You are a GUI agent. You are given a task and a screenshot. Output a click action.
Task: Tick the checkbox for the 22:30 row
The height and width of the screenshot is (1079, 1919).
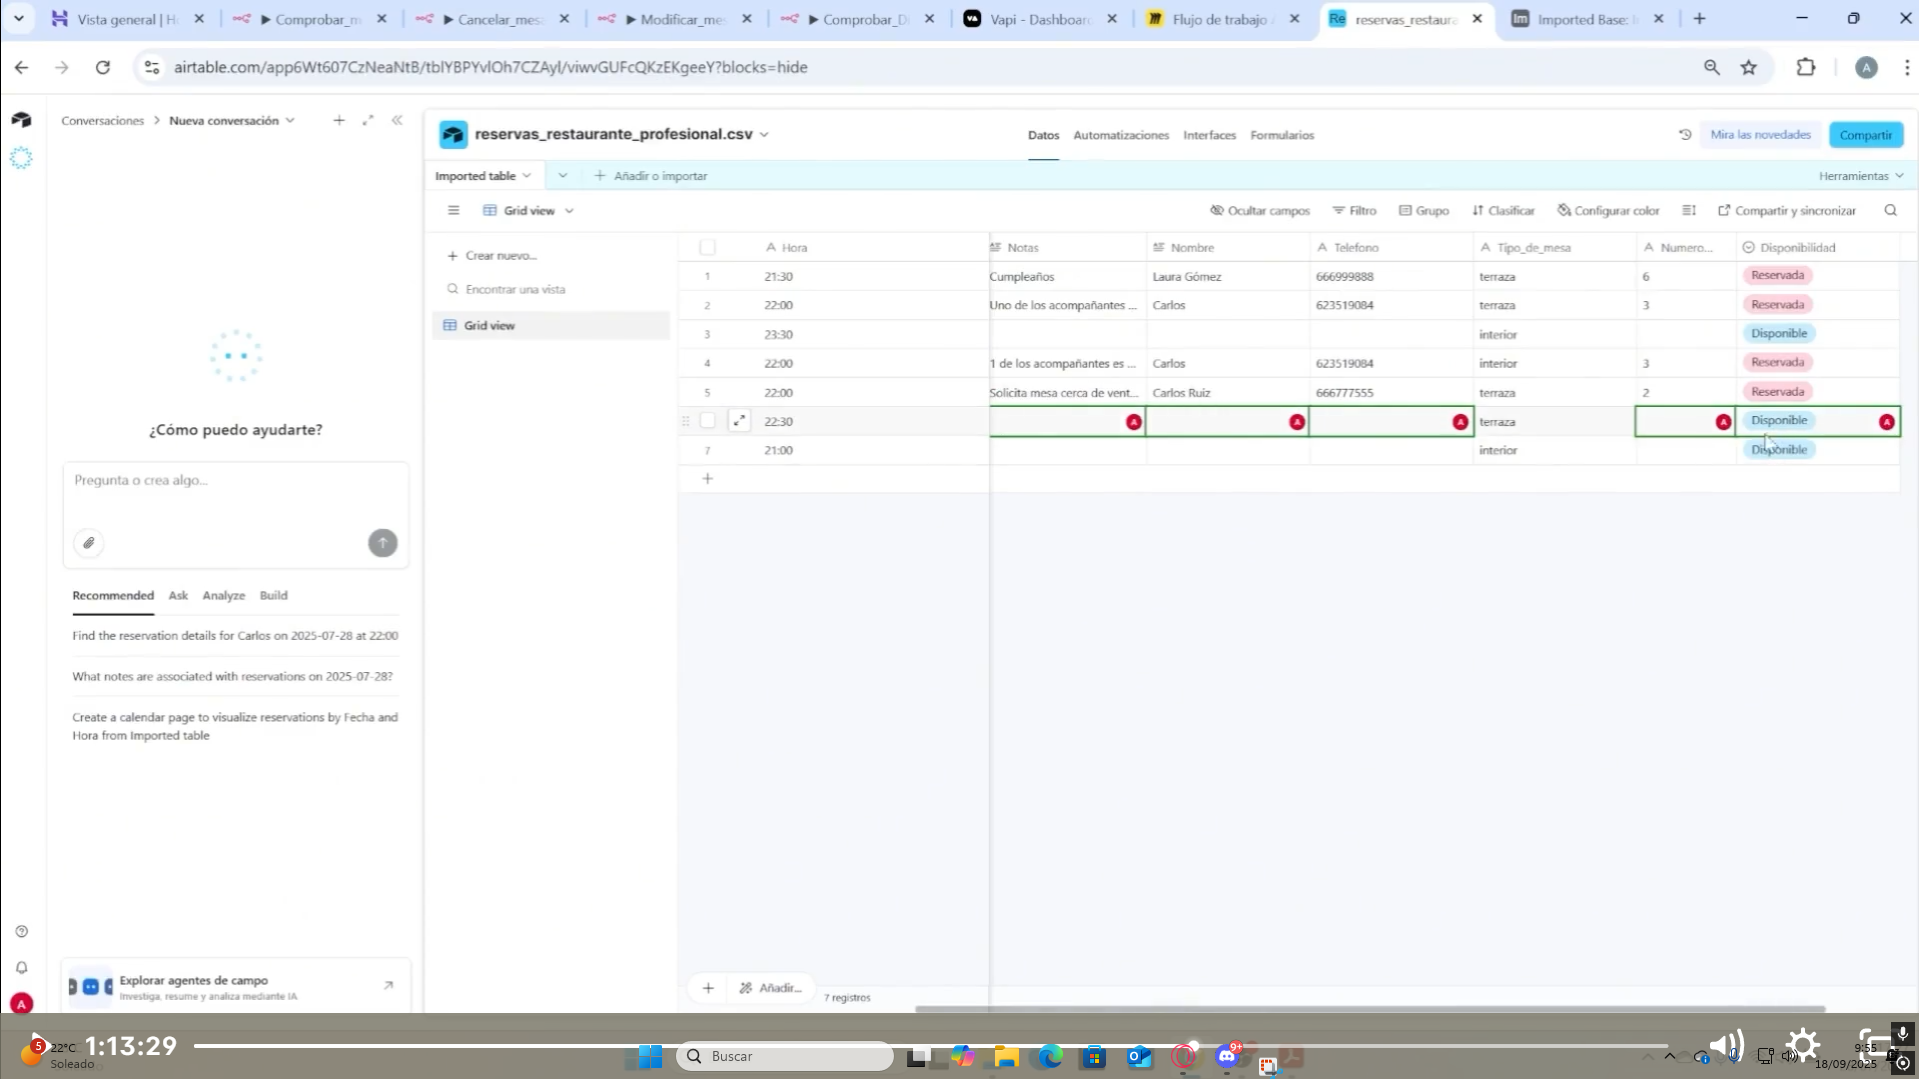(x=707, y=421)
